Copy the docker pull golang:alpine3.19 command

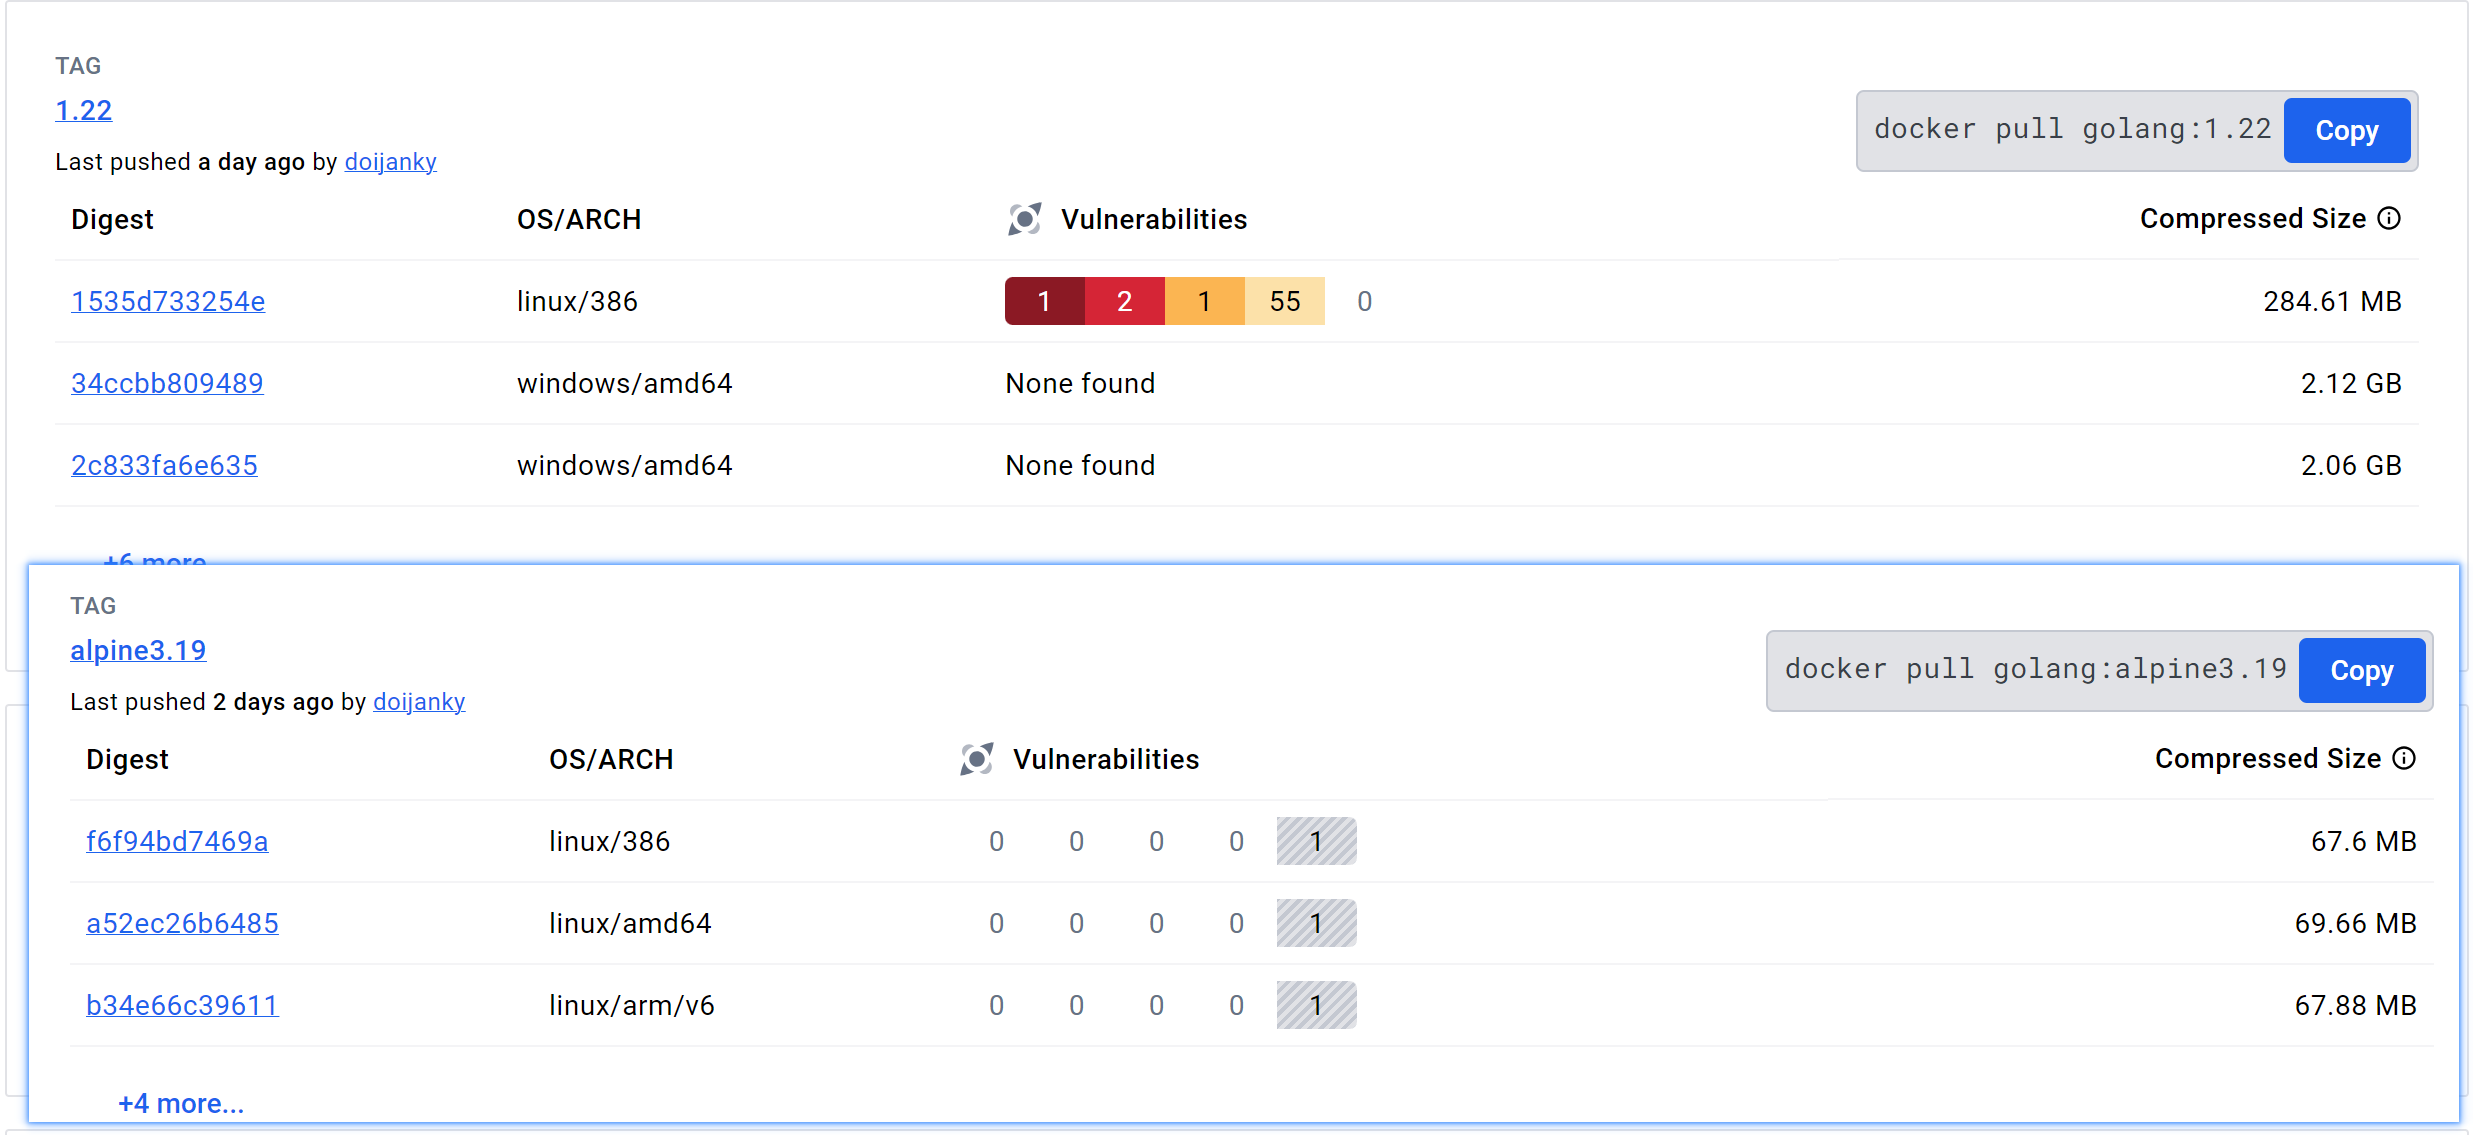click(x=2361, y=671)
